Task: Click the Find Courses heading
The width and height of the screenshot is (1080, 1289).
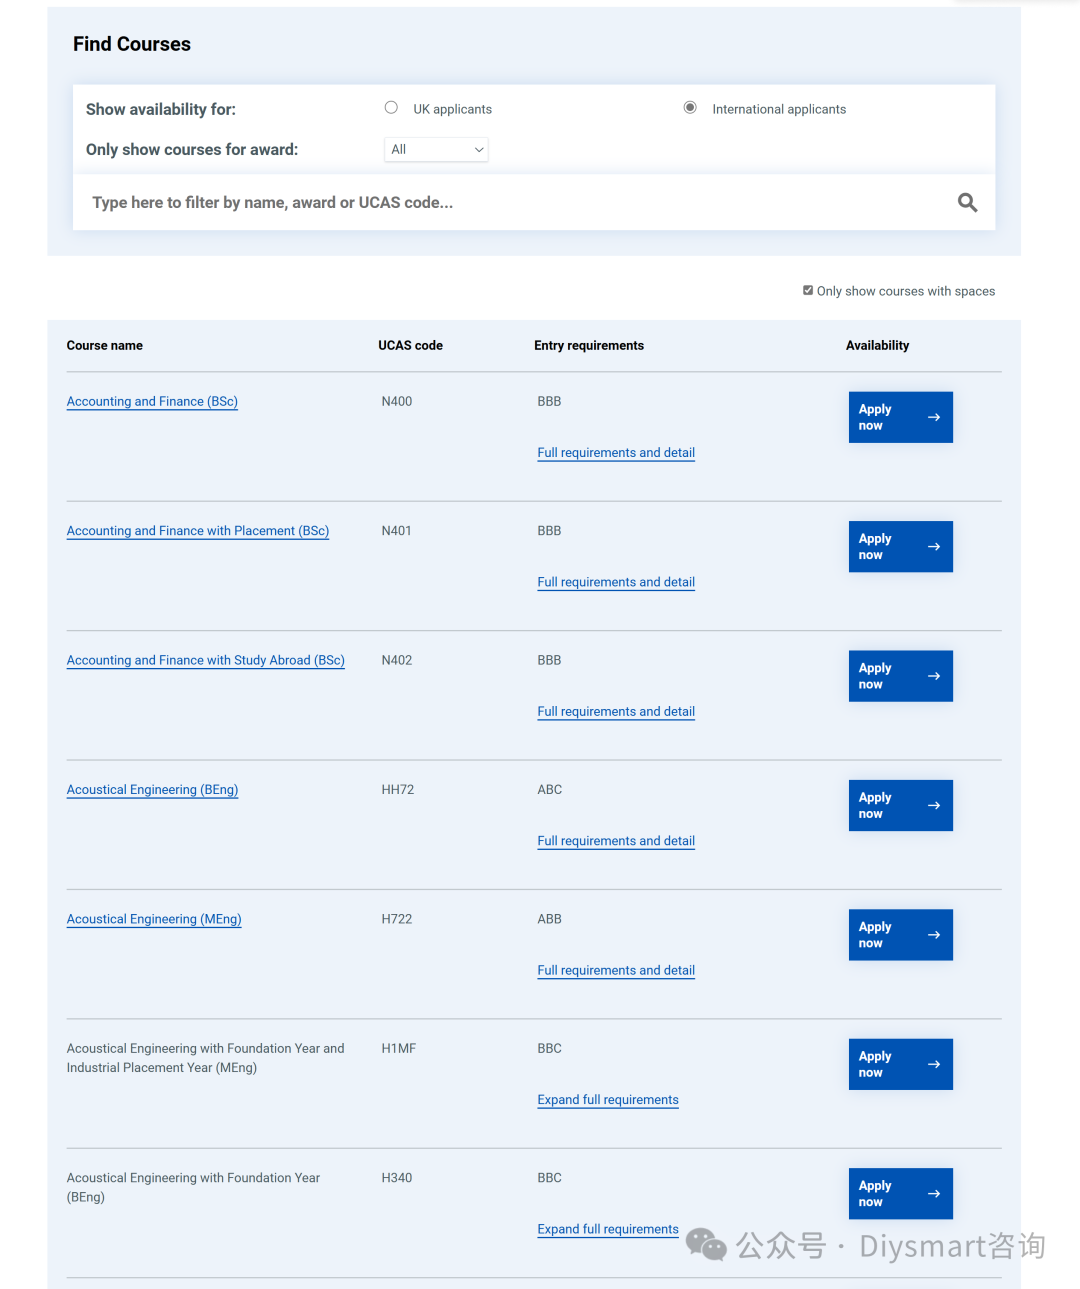Action: [132, 44]
